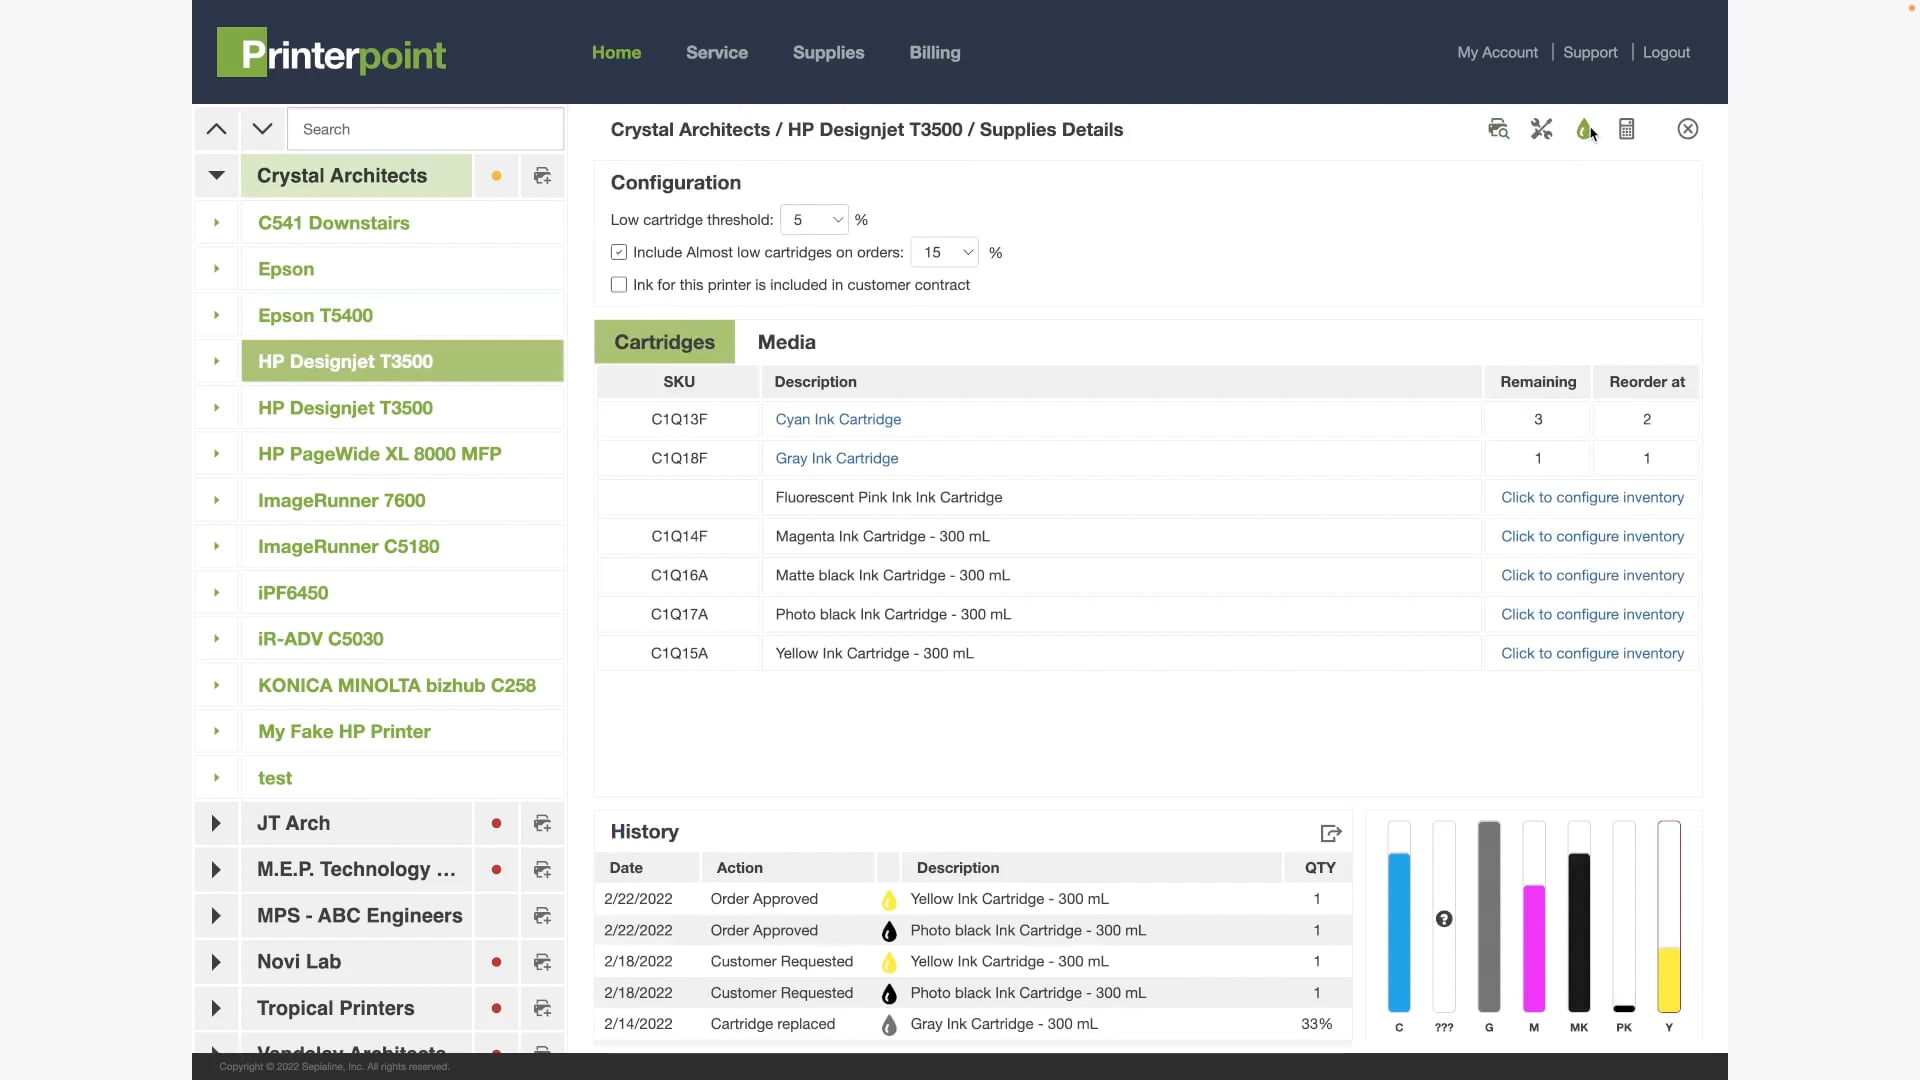The height and width of the screenshot is (1080, 1920).
Task: Click the Remaining column header
Action: [1538, 382]
